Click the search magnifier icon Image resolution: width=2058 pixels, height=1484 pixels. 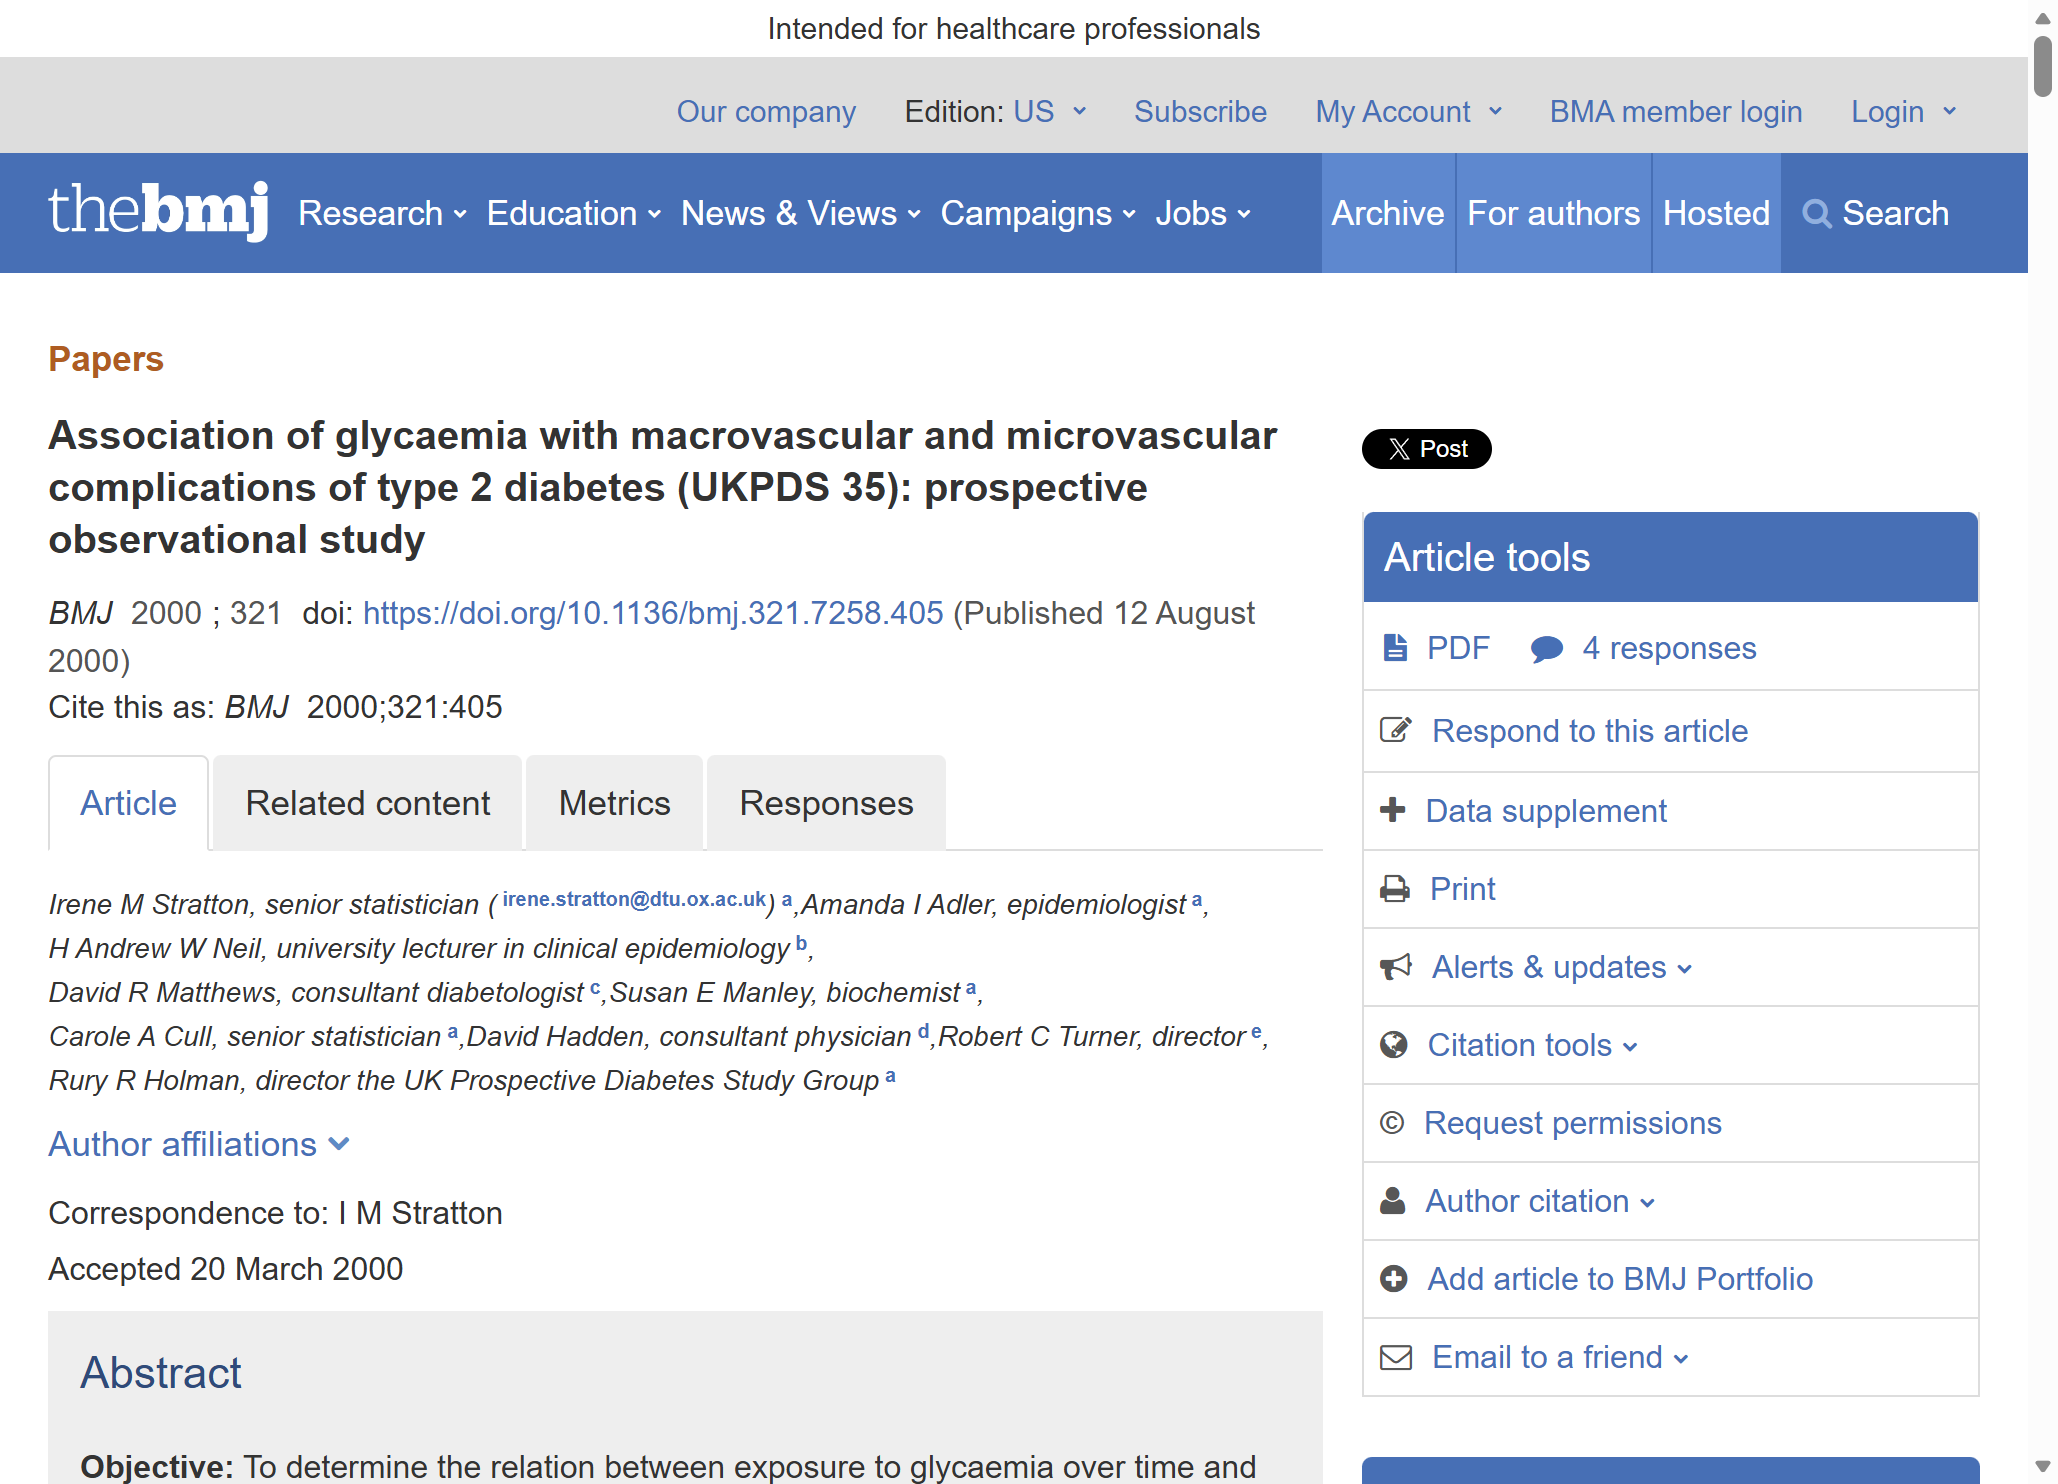click(1816, 214)
